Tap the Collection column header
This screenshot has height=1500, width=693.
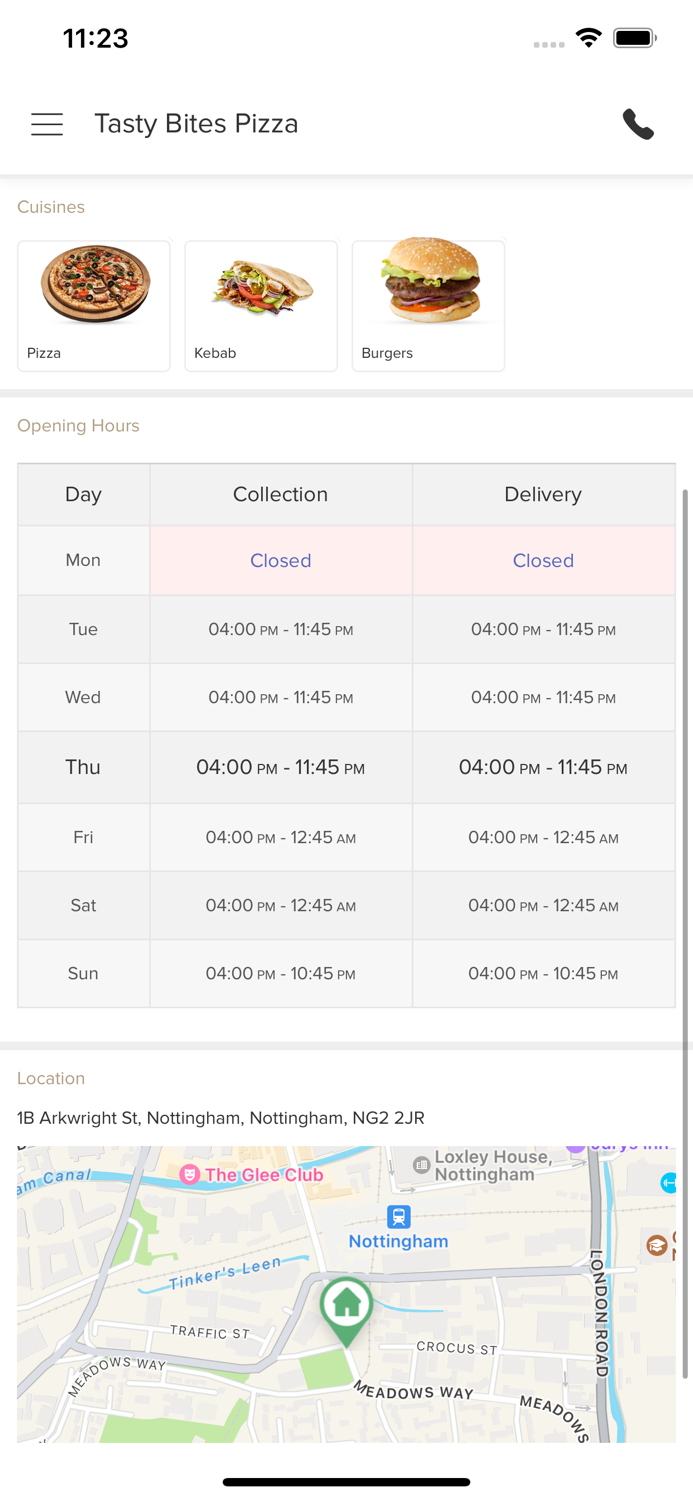pos(281,494)
